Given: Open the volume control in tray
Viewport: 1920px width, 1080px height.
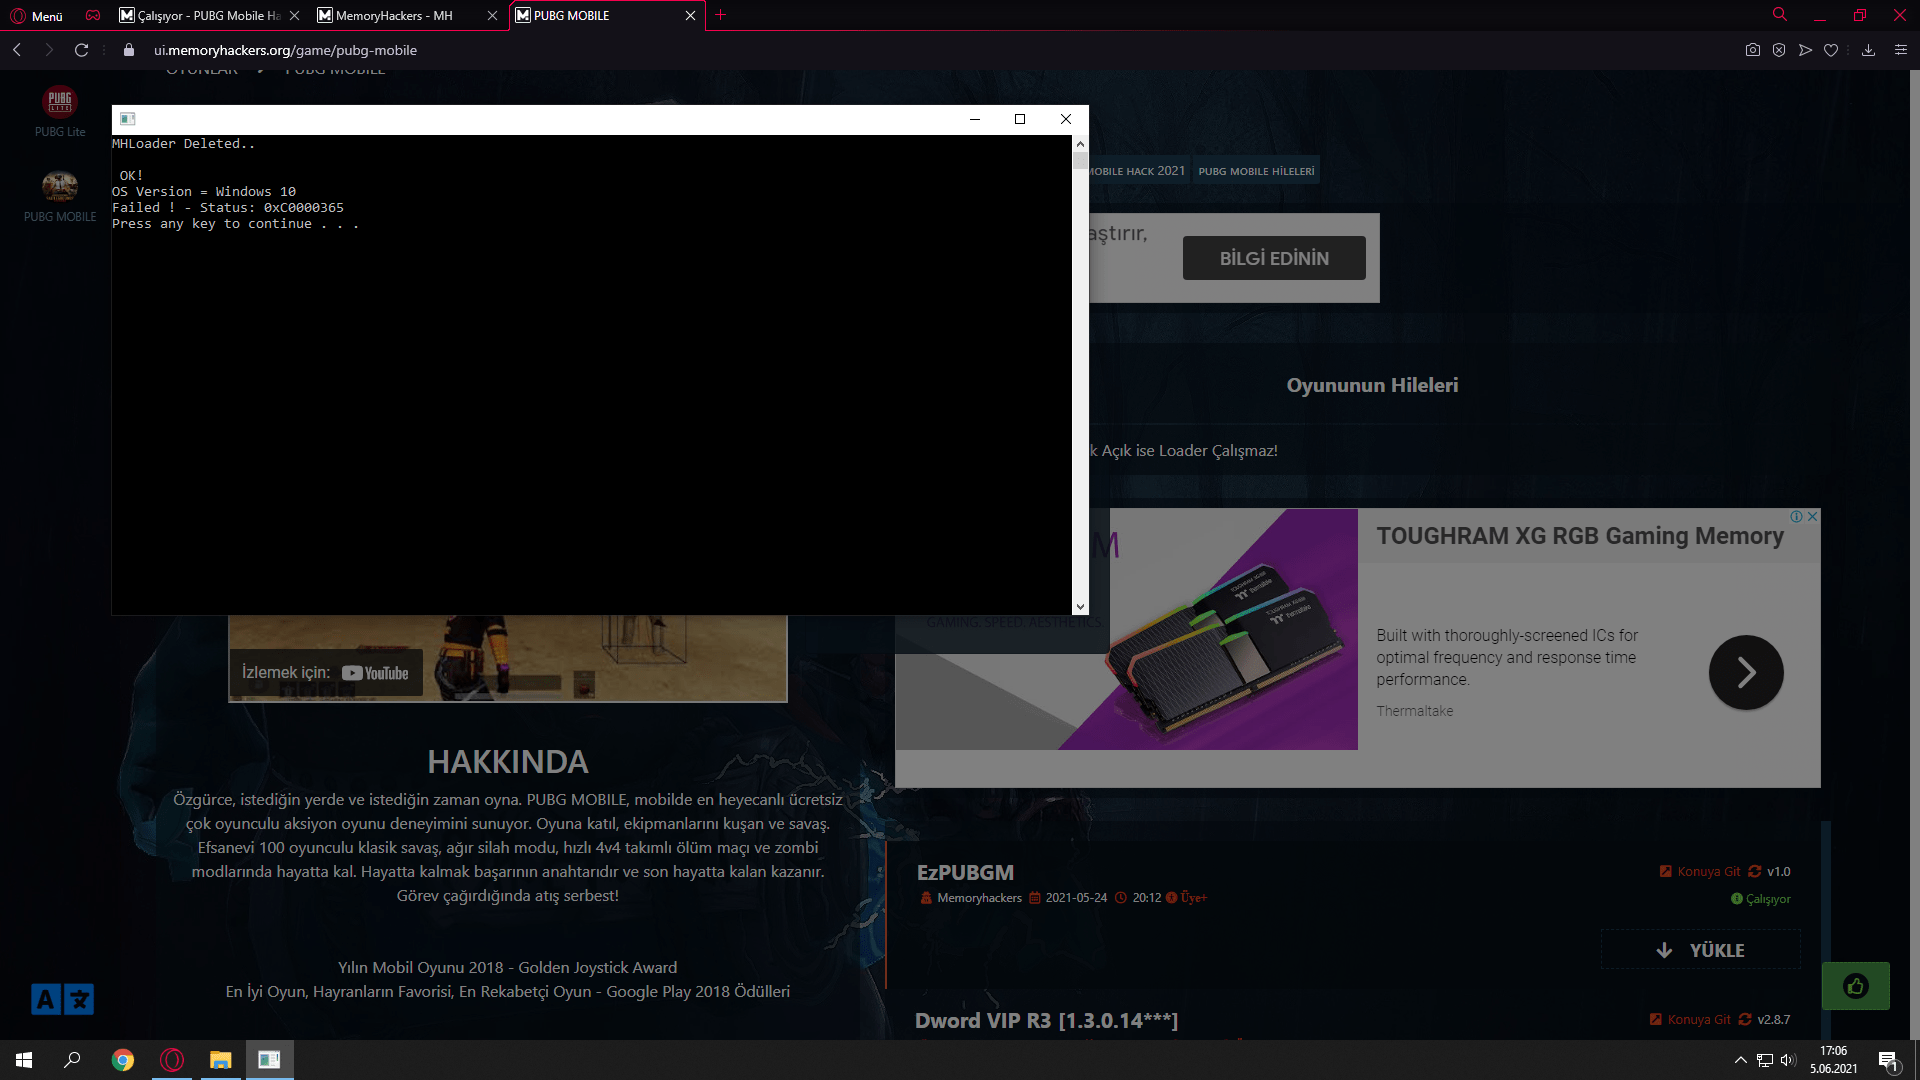Looking at the screenshot, I should click(x=1788, y=1060).
